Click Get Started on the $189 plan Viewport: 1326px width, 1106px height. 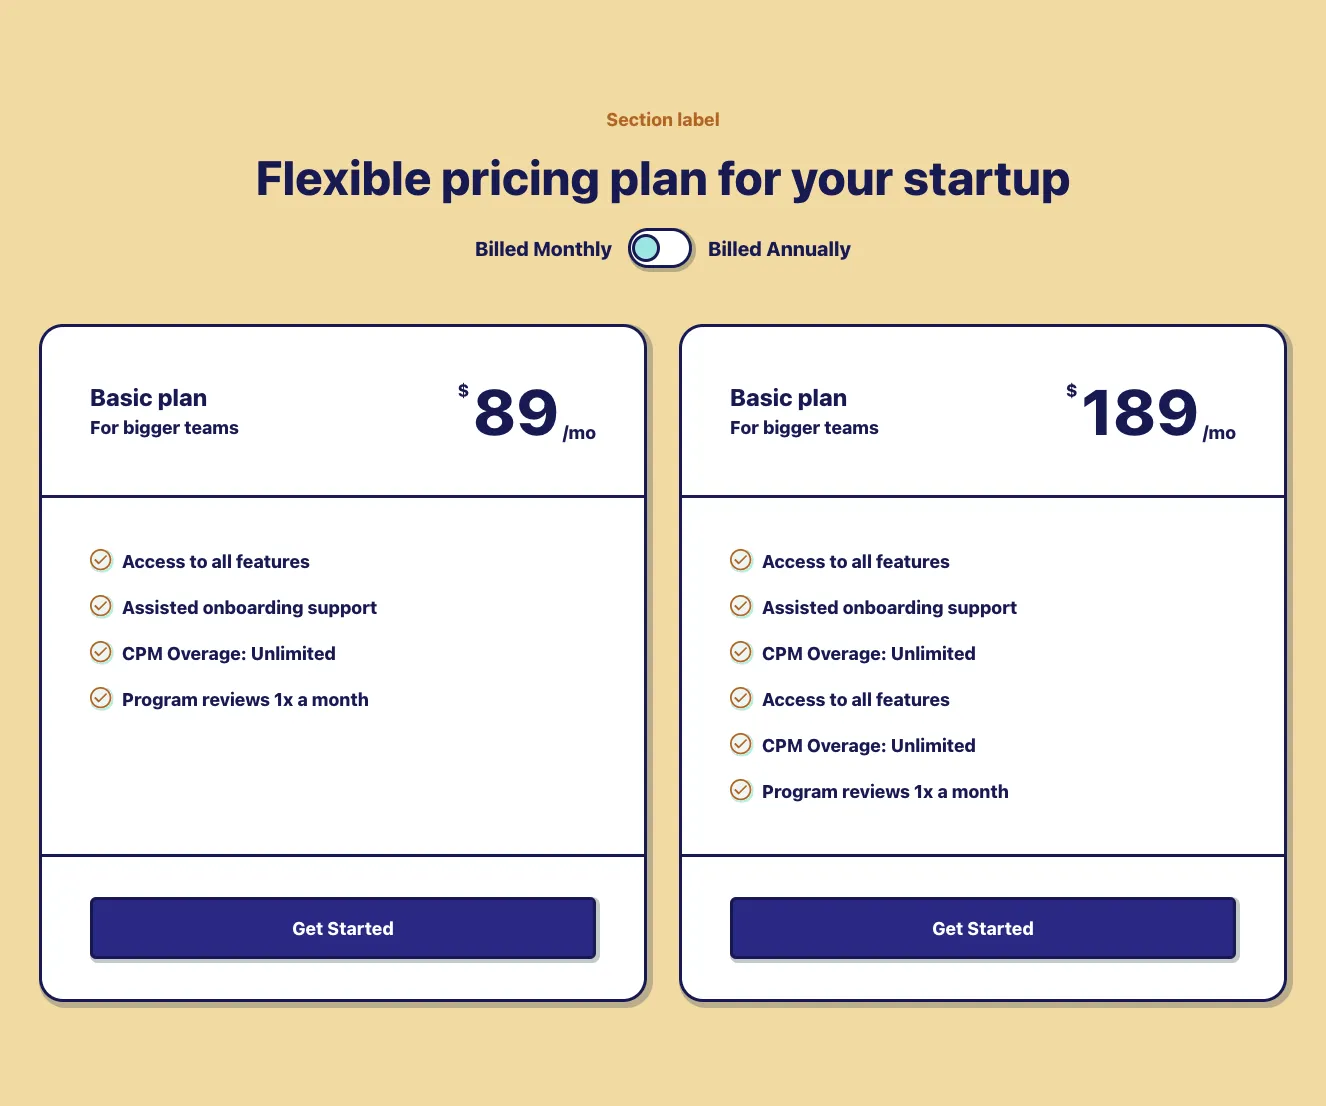coord(983,928)
